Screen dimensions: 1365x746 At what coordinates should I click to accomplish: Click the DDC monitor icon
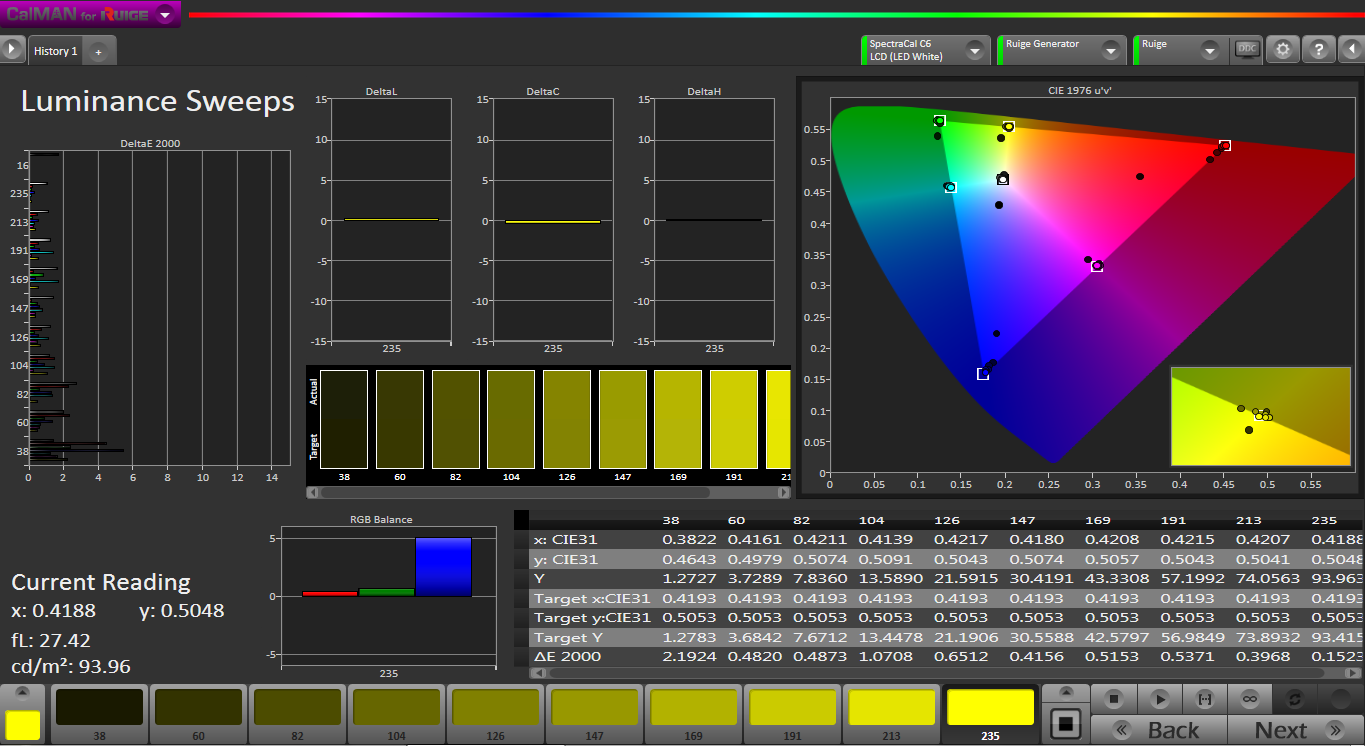[1246, 50]
